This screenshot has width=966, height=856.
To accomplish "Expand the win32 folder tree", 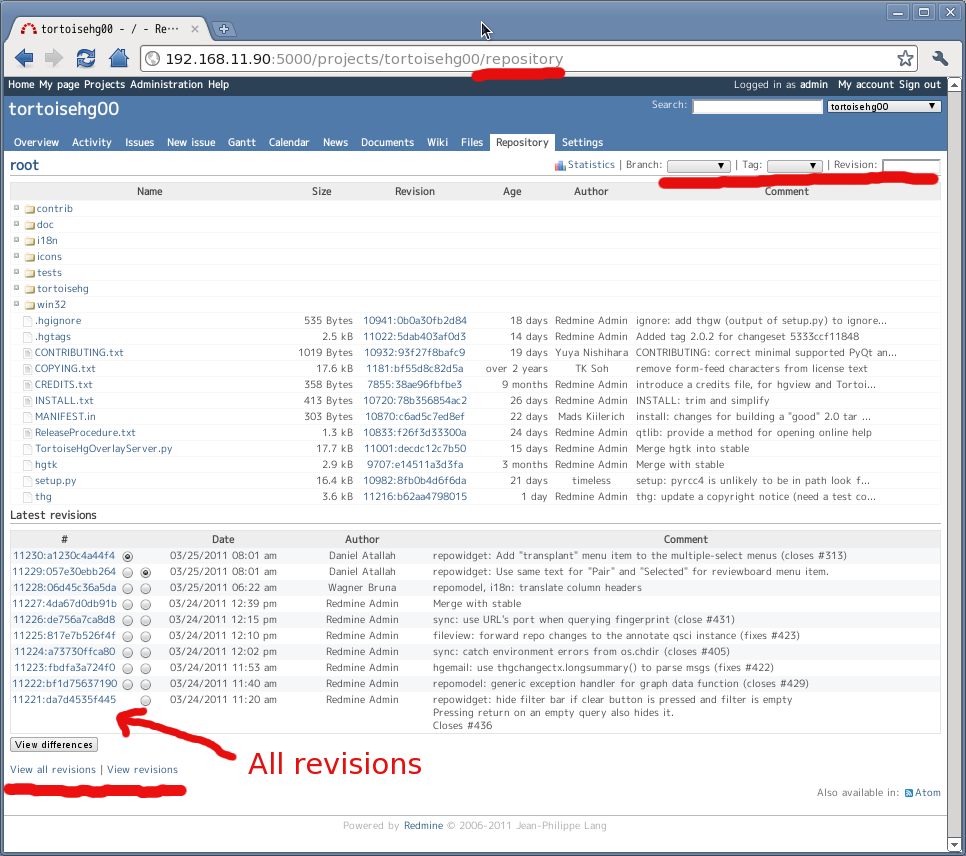I will pos(17,304).
